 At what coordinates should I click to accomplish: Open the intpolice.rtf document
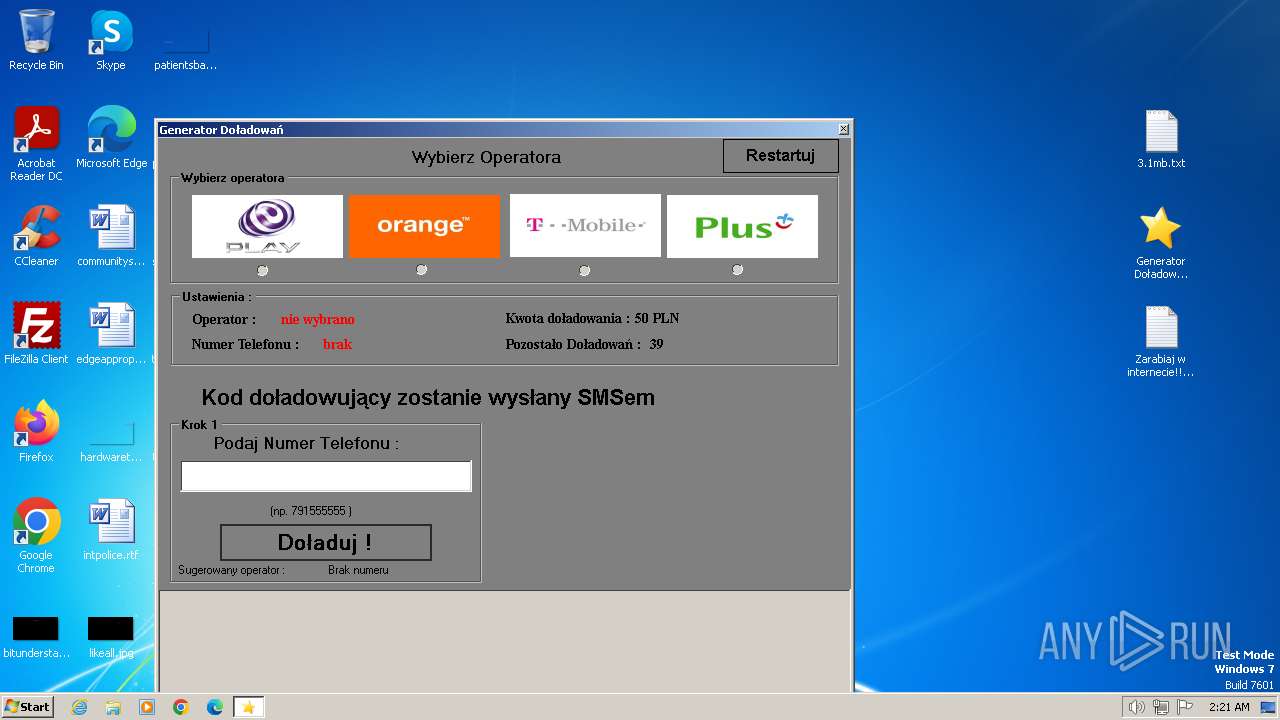tap(111, 530)
